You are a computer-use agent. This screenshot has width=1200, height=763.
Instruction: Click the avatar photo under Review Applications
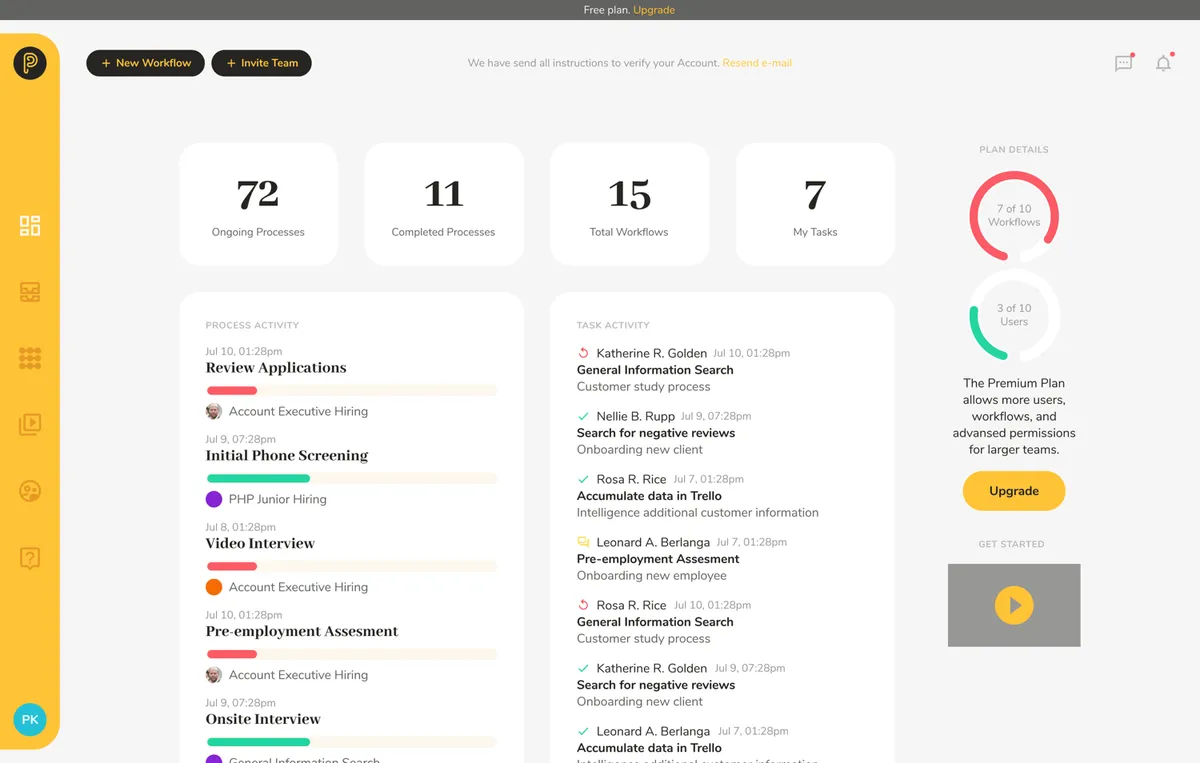pyautogui.click(x=214, y=411)
